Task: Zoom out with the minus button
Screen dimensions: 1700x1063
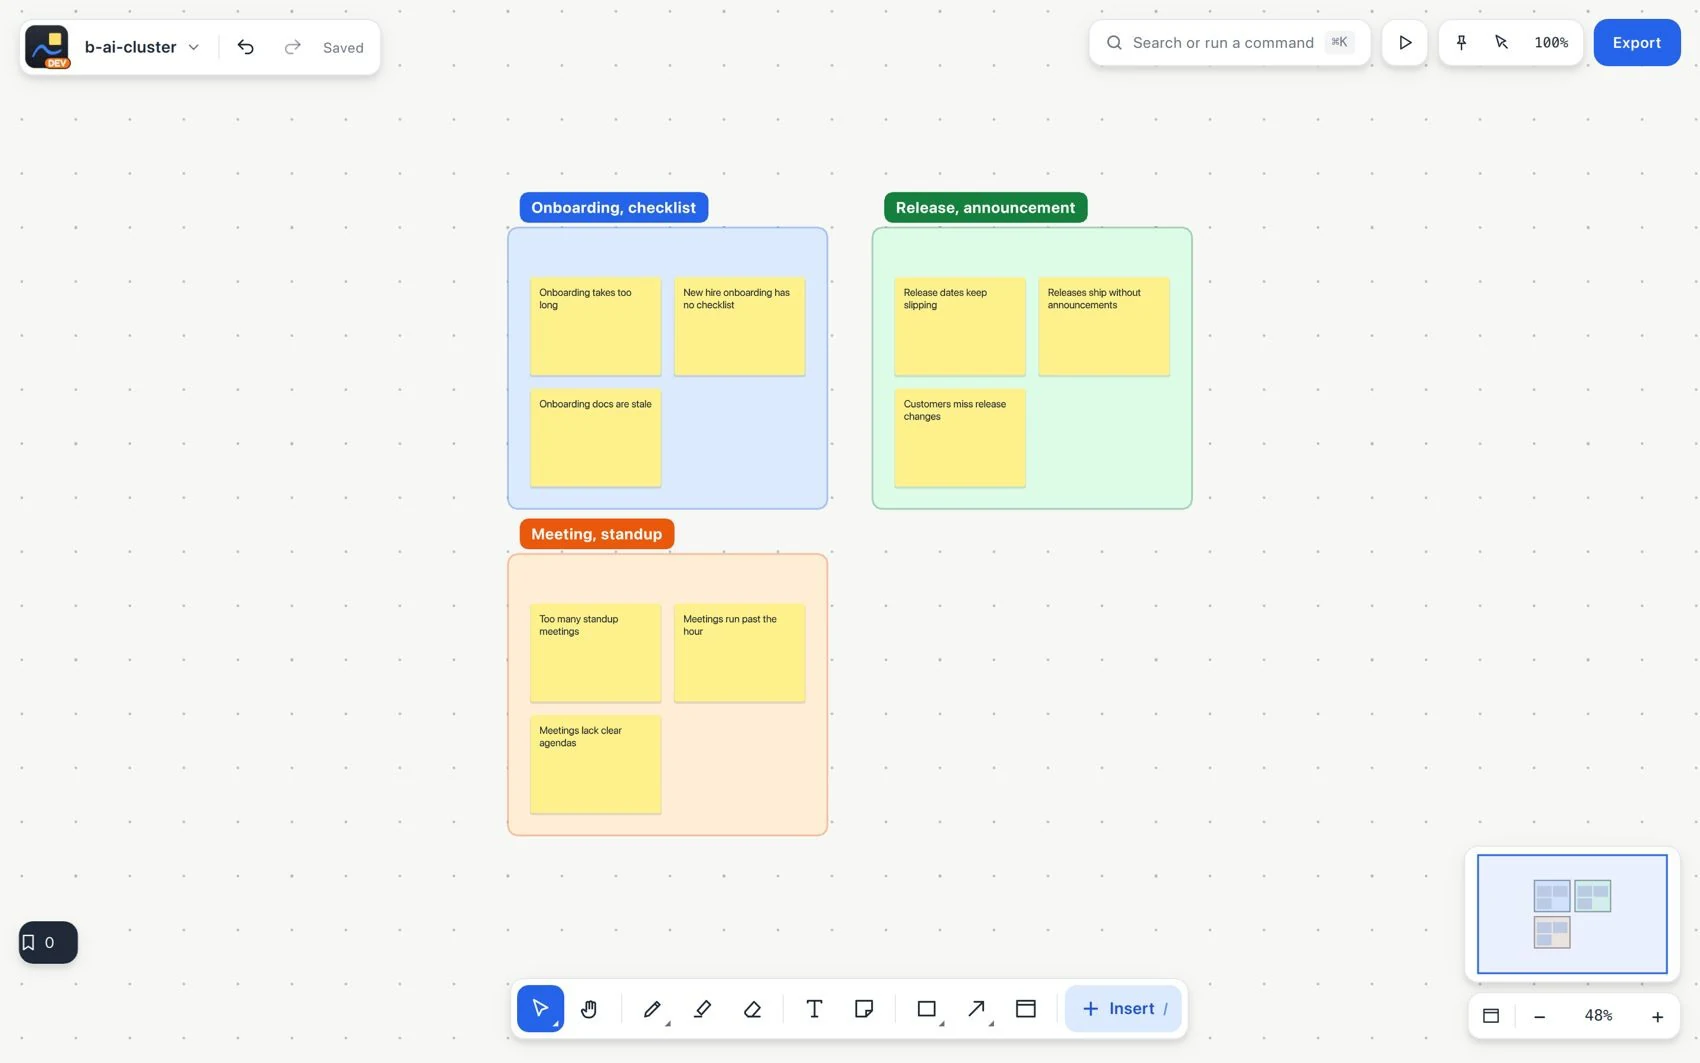Action: click(1540, 1016)
